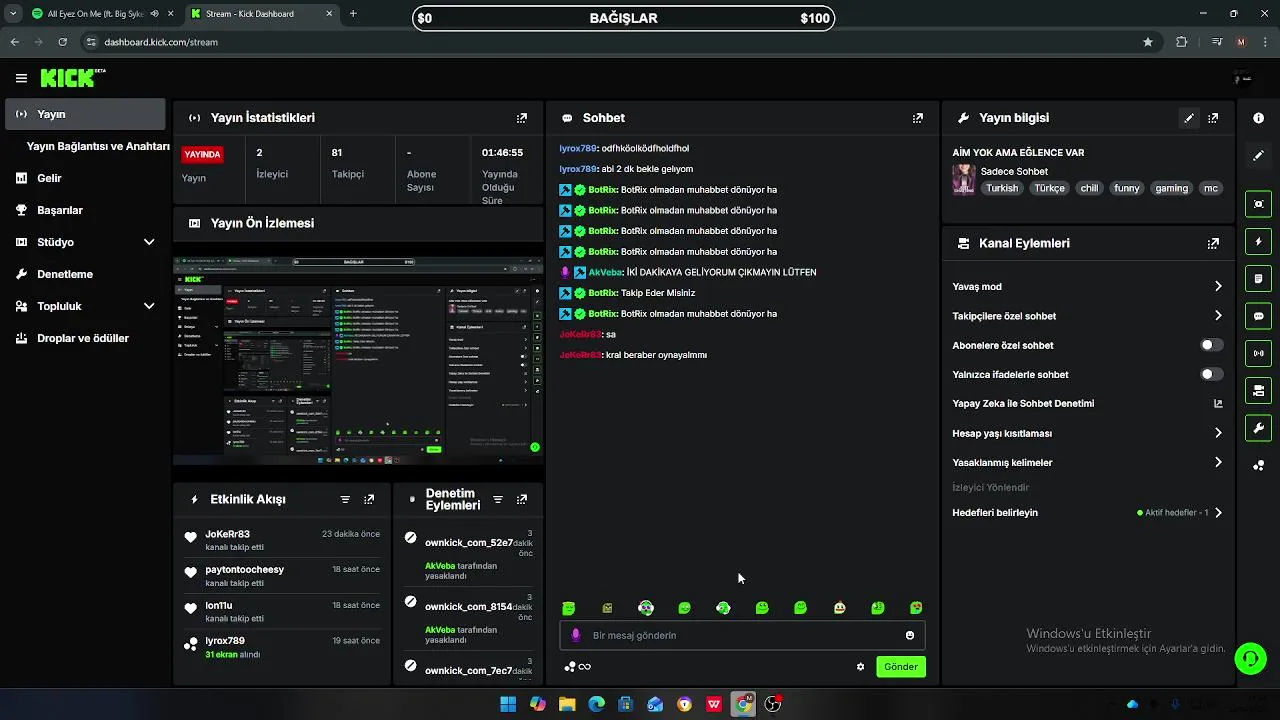The width and height of the screenshot is (1280, 720).
Task: Edit stream info with the panel's pencil icon
Action: point(1189,118)
